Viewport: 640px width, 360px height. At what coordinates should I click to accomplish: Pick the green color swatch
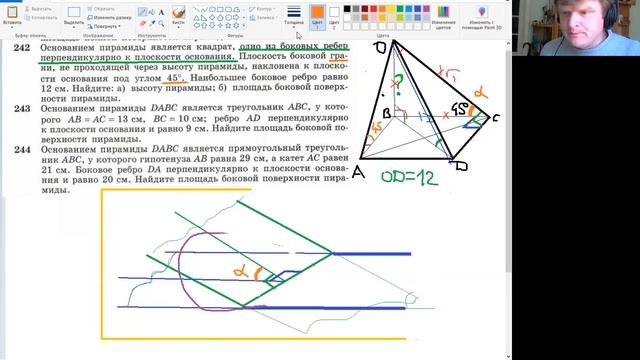(400, 9)
